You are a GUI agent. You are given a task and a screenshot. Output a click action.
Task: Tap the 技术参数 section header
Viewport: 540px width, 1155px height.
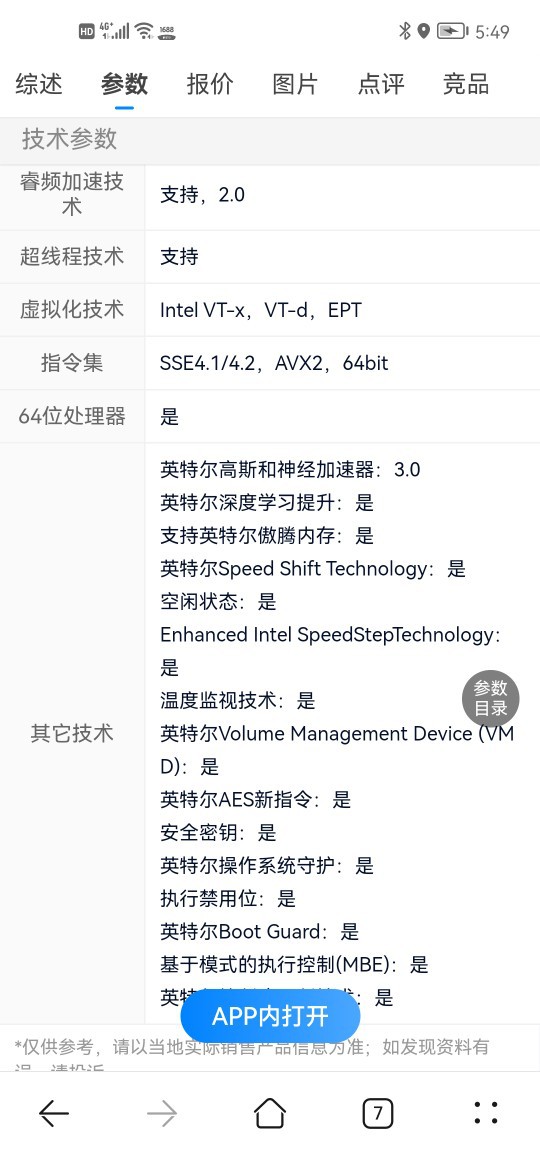69,138
